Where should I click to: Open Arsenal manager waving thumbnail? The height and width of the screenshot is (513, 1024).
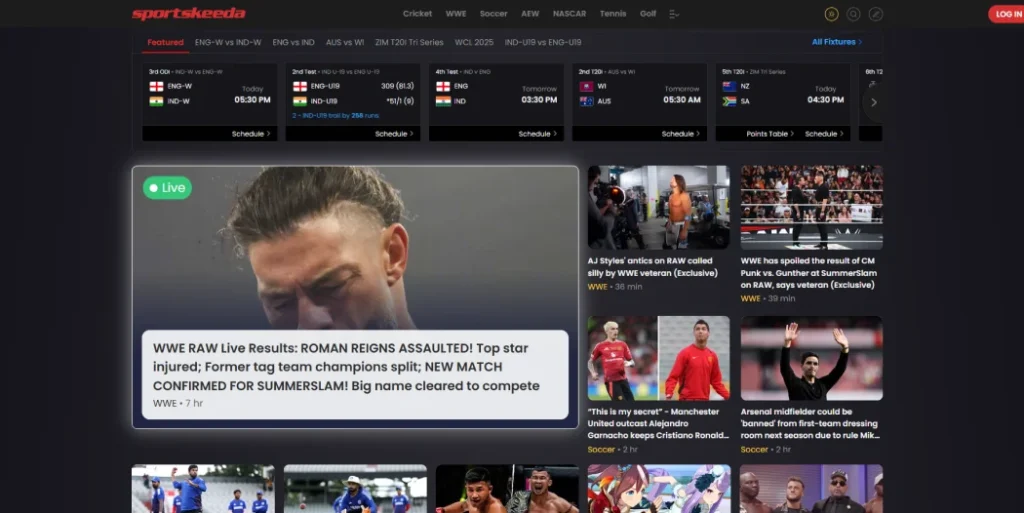[x=811, y=358]
